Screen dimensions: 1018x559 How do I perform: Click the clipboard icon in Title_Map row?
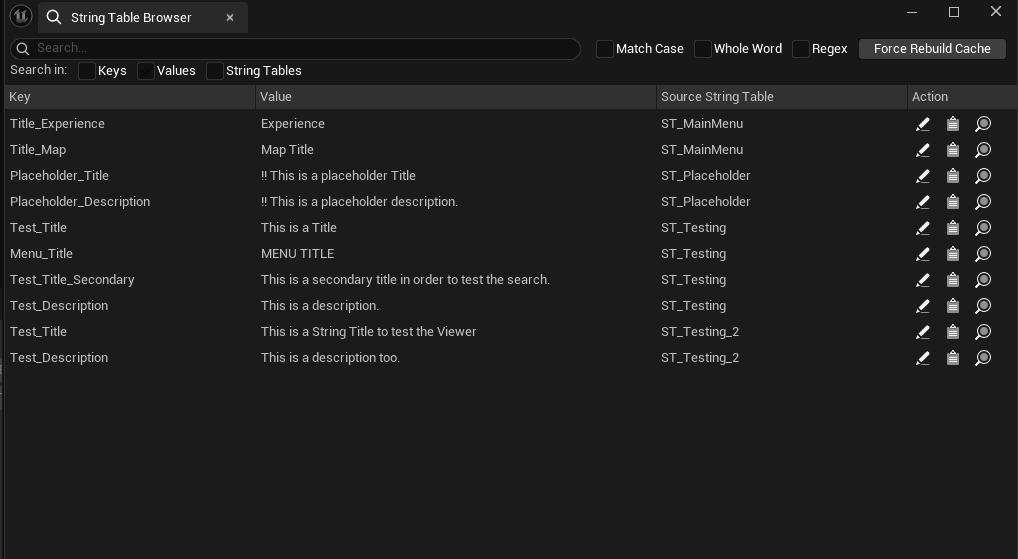pos(952,150)
